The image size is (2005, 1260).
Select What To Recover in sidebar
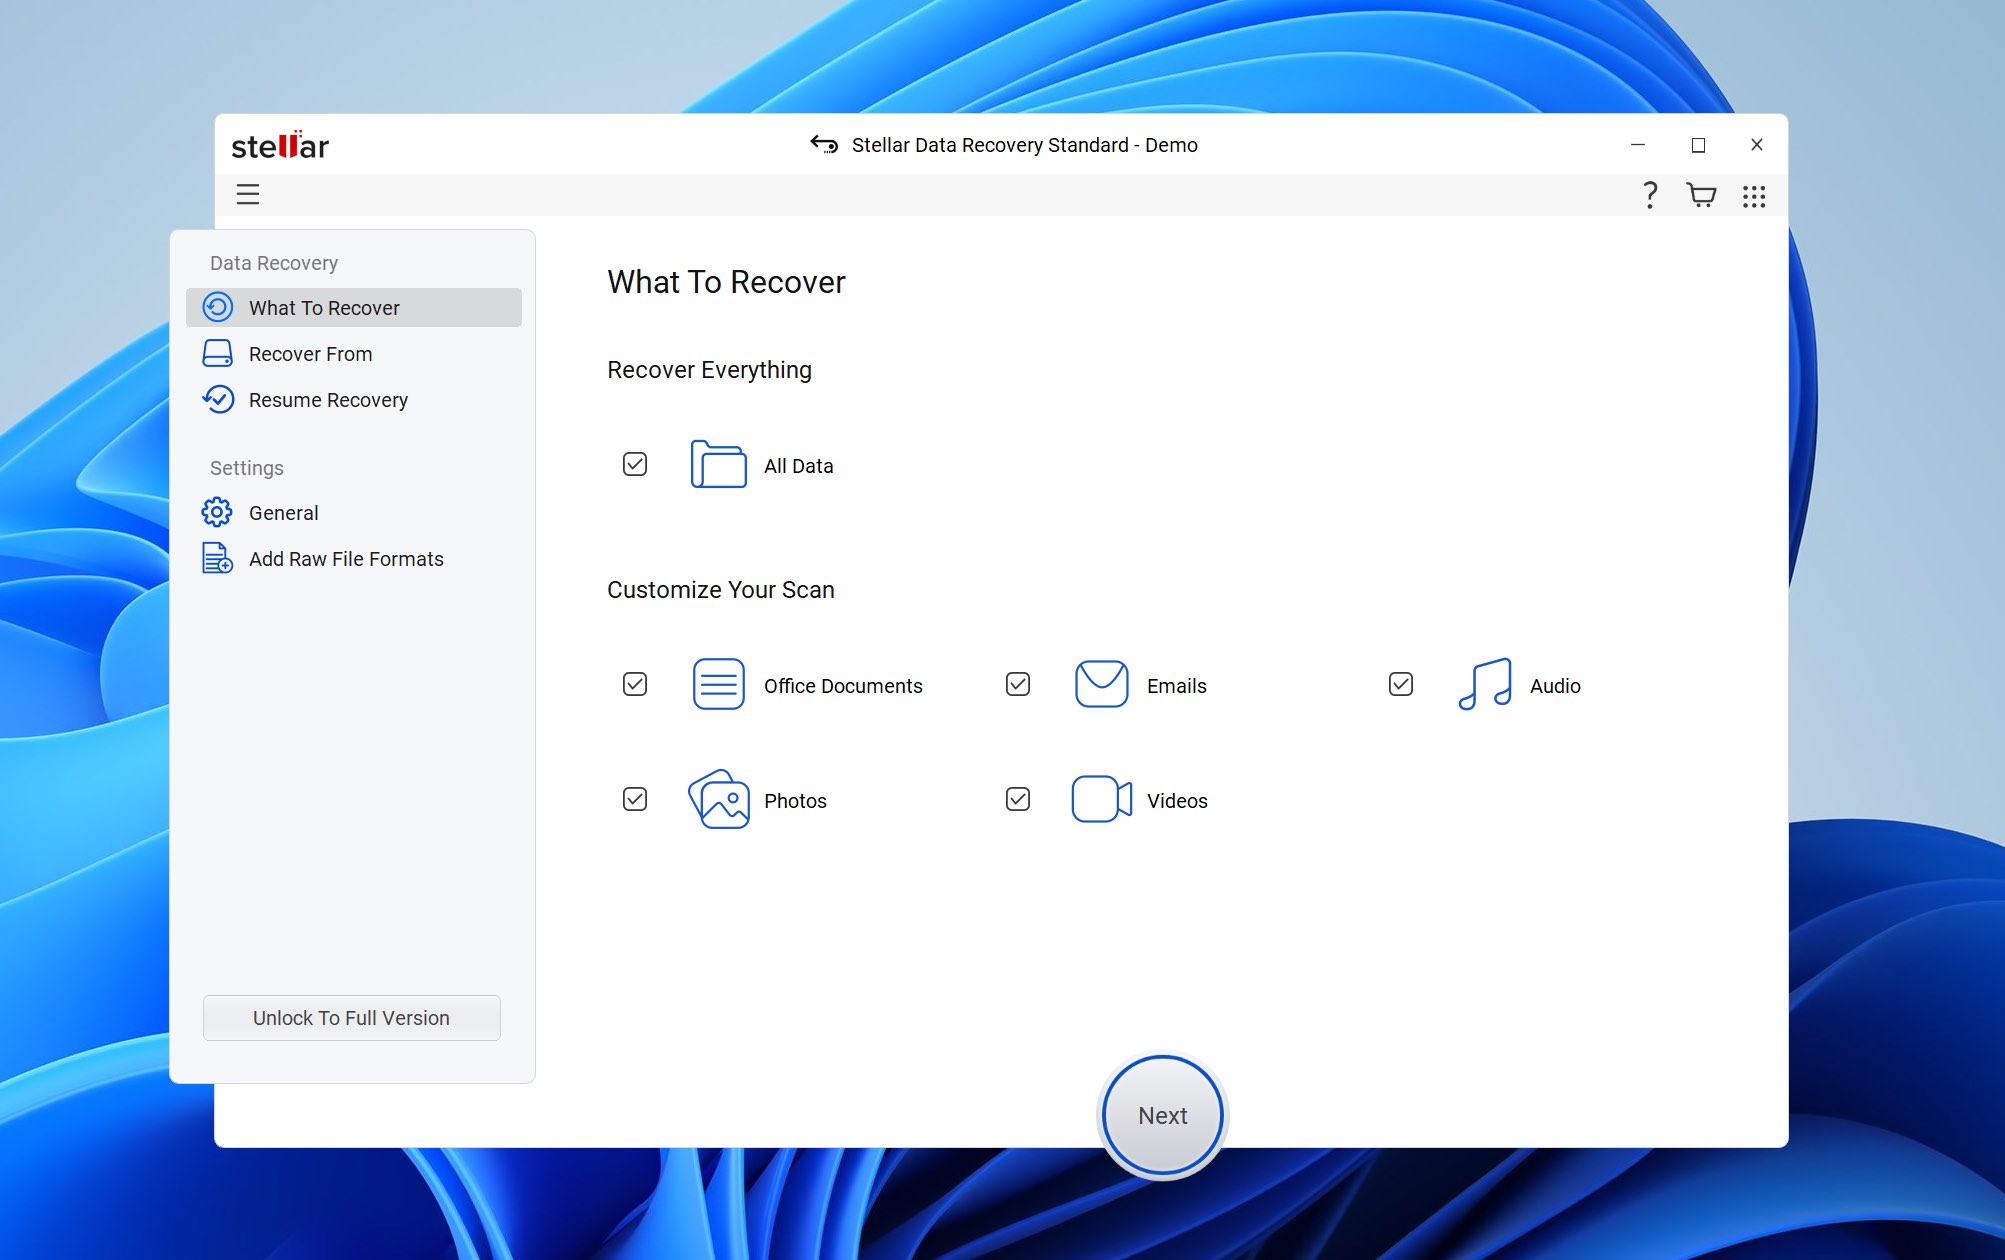353,307
